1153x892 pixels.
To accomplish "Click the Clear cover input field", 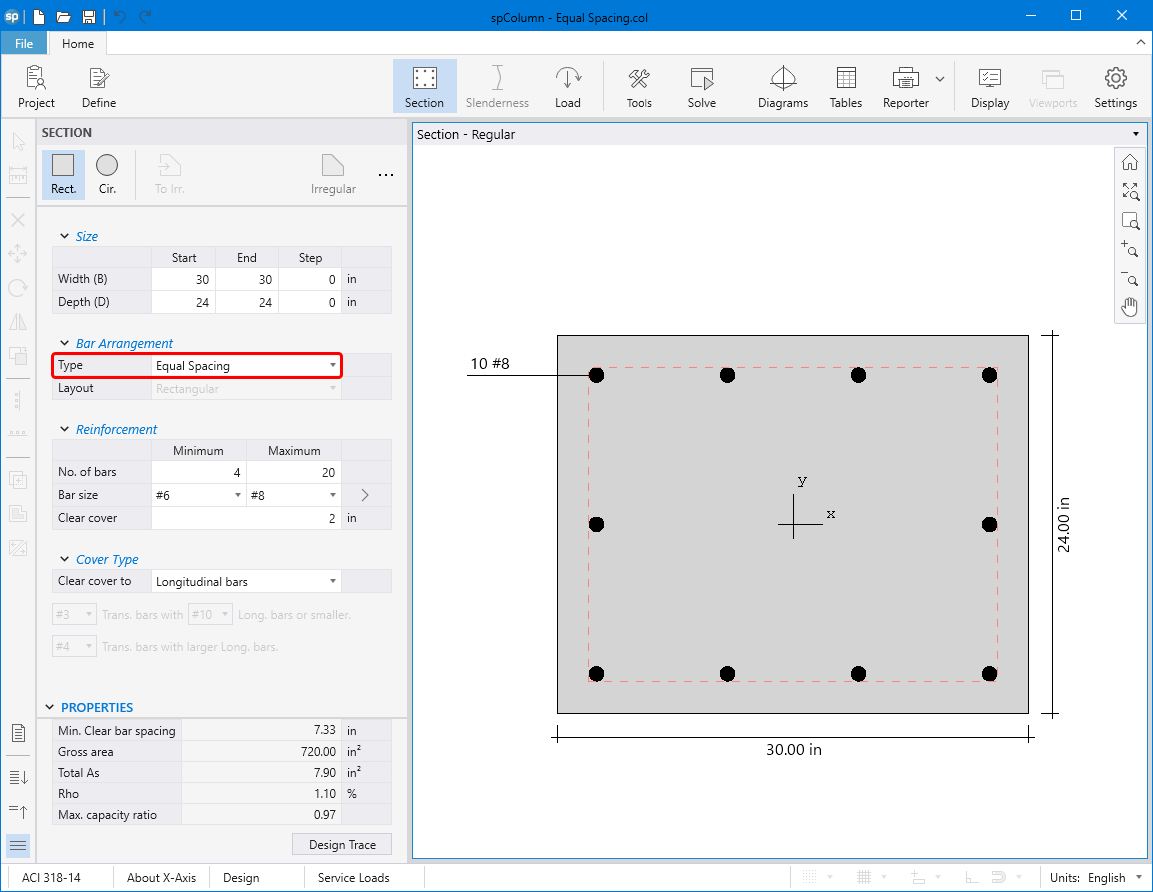I will [246, 518].
